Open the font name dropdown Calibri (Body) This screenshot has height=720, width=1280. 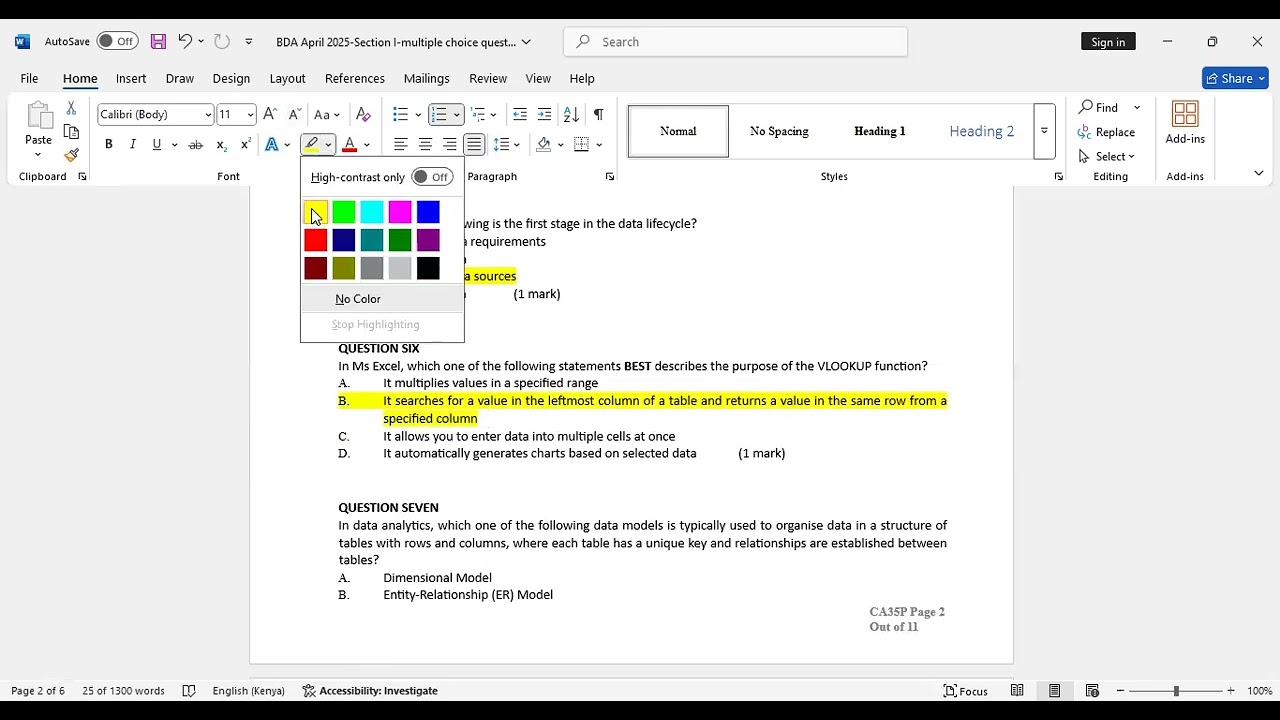[208, 114]
